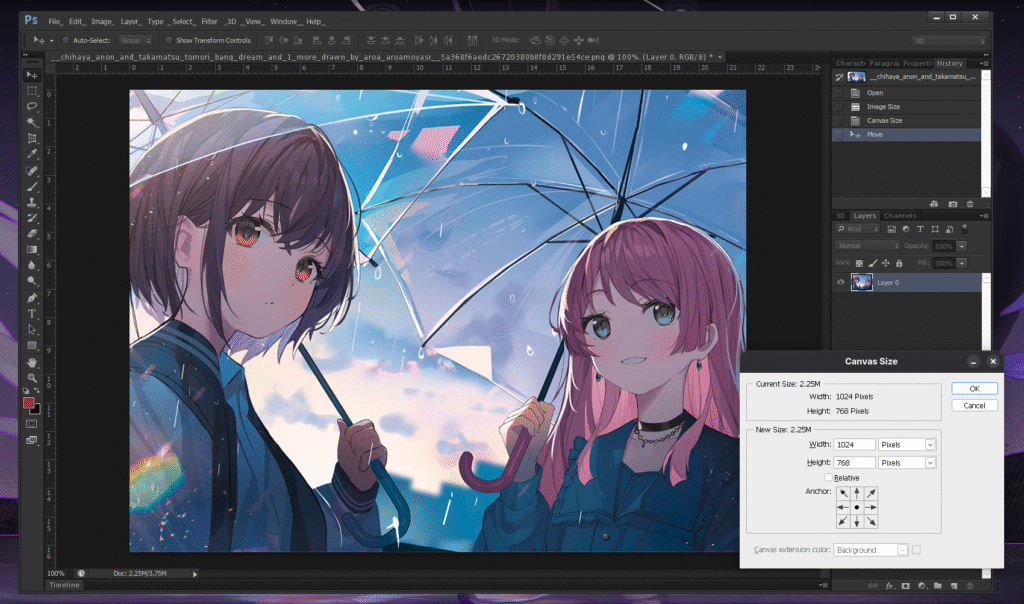Toggle the layer filter switch in Layers
The width and height of the screenshot is (1024, 604).
click(x=965, y=229)
